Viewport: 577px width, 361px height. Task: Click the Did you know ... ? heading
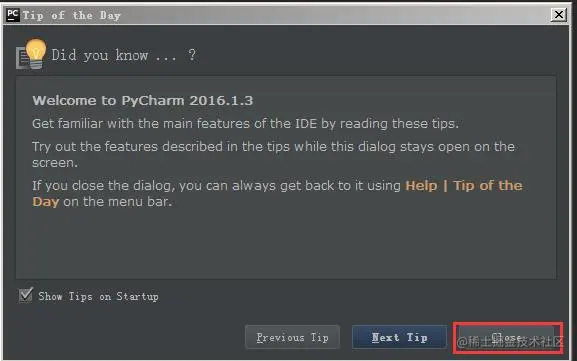pos(124,55)
